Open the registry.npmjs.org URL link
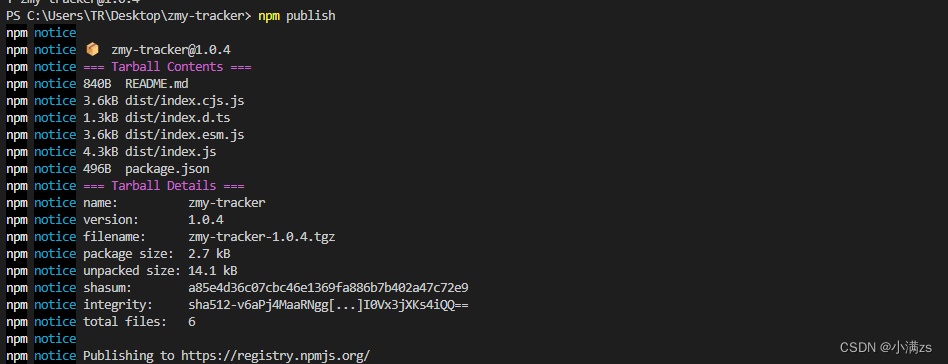The width and height of the screenshot is (948, 364). (275, 356)
